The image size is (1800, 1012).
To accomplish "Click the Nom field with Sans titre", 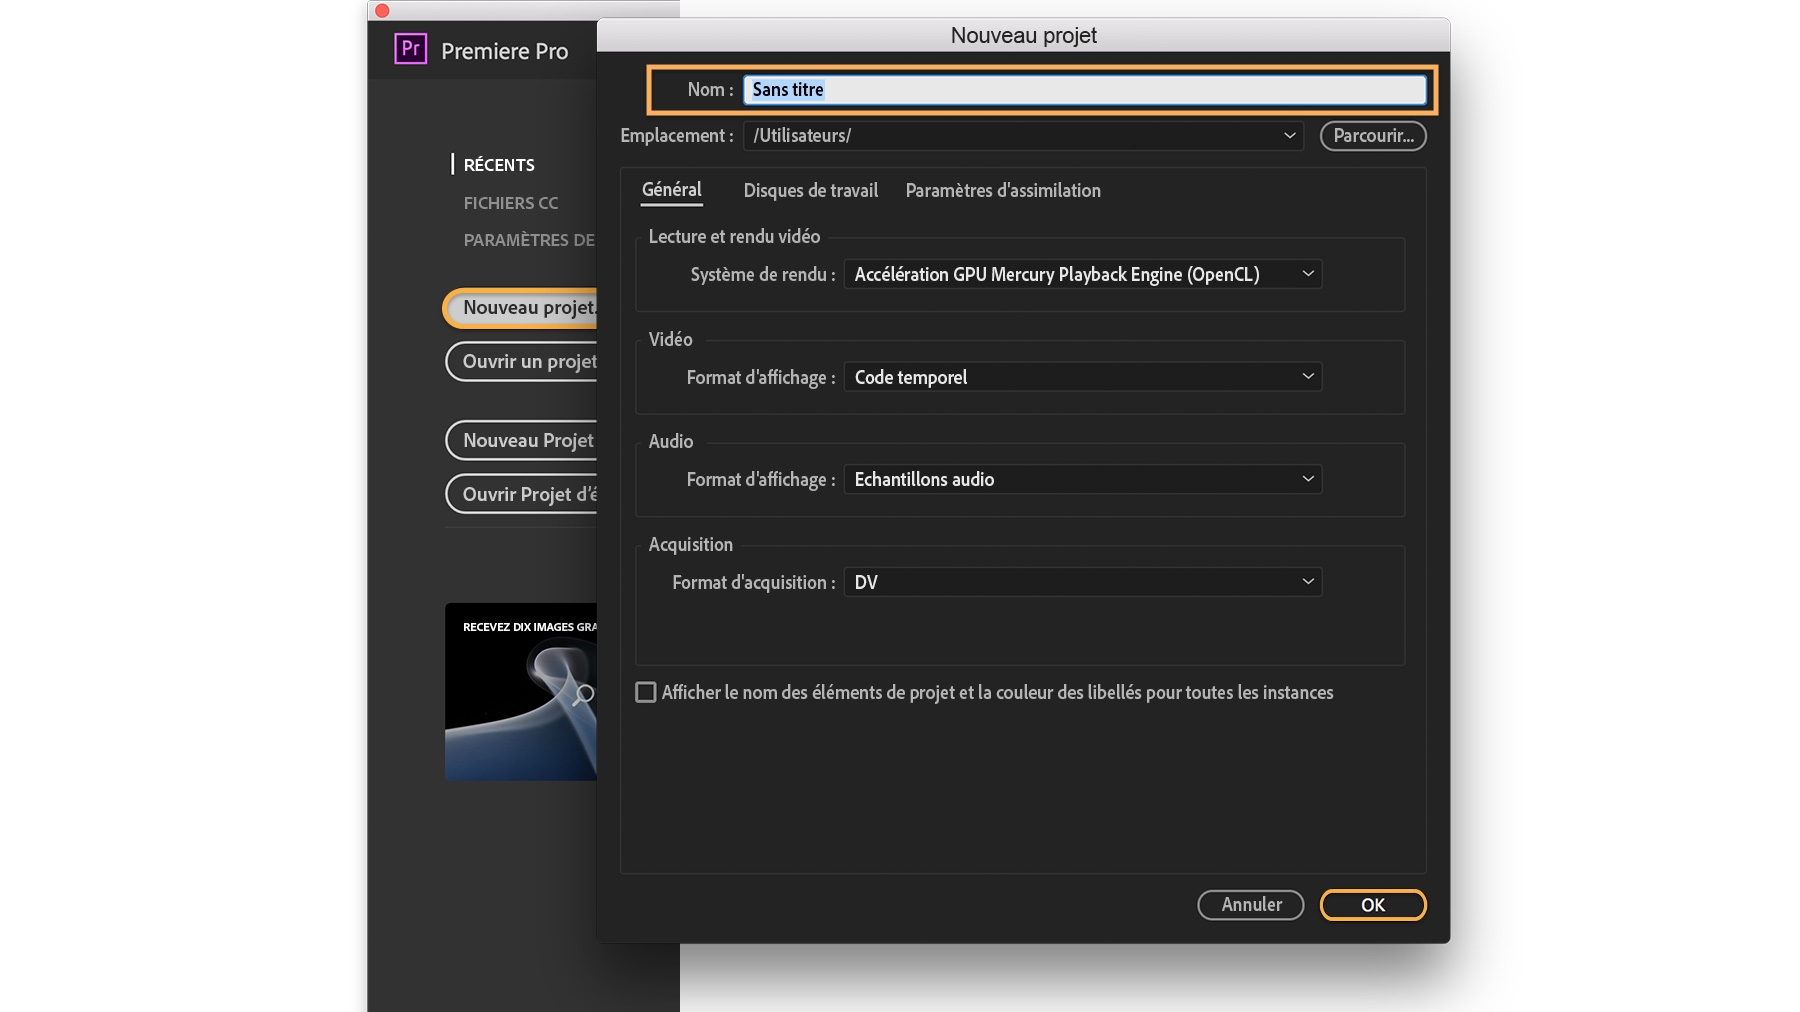I will [1085, 90].
